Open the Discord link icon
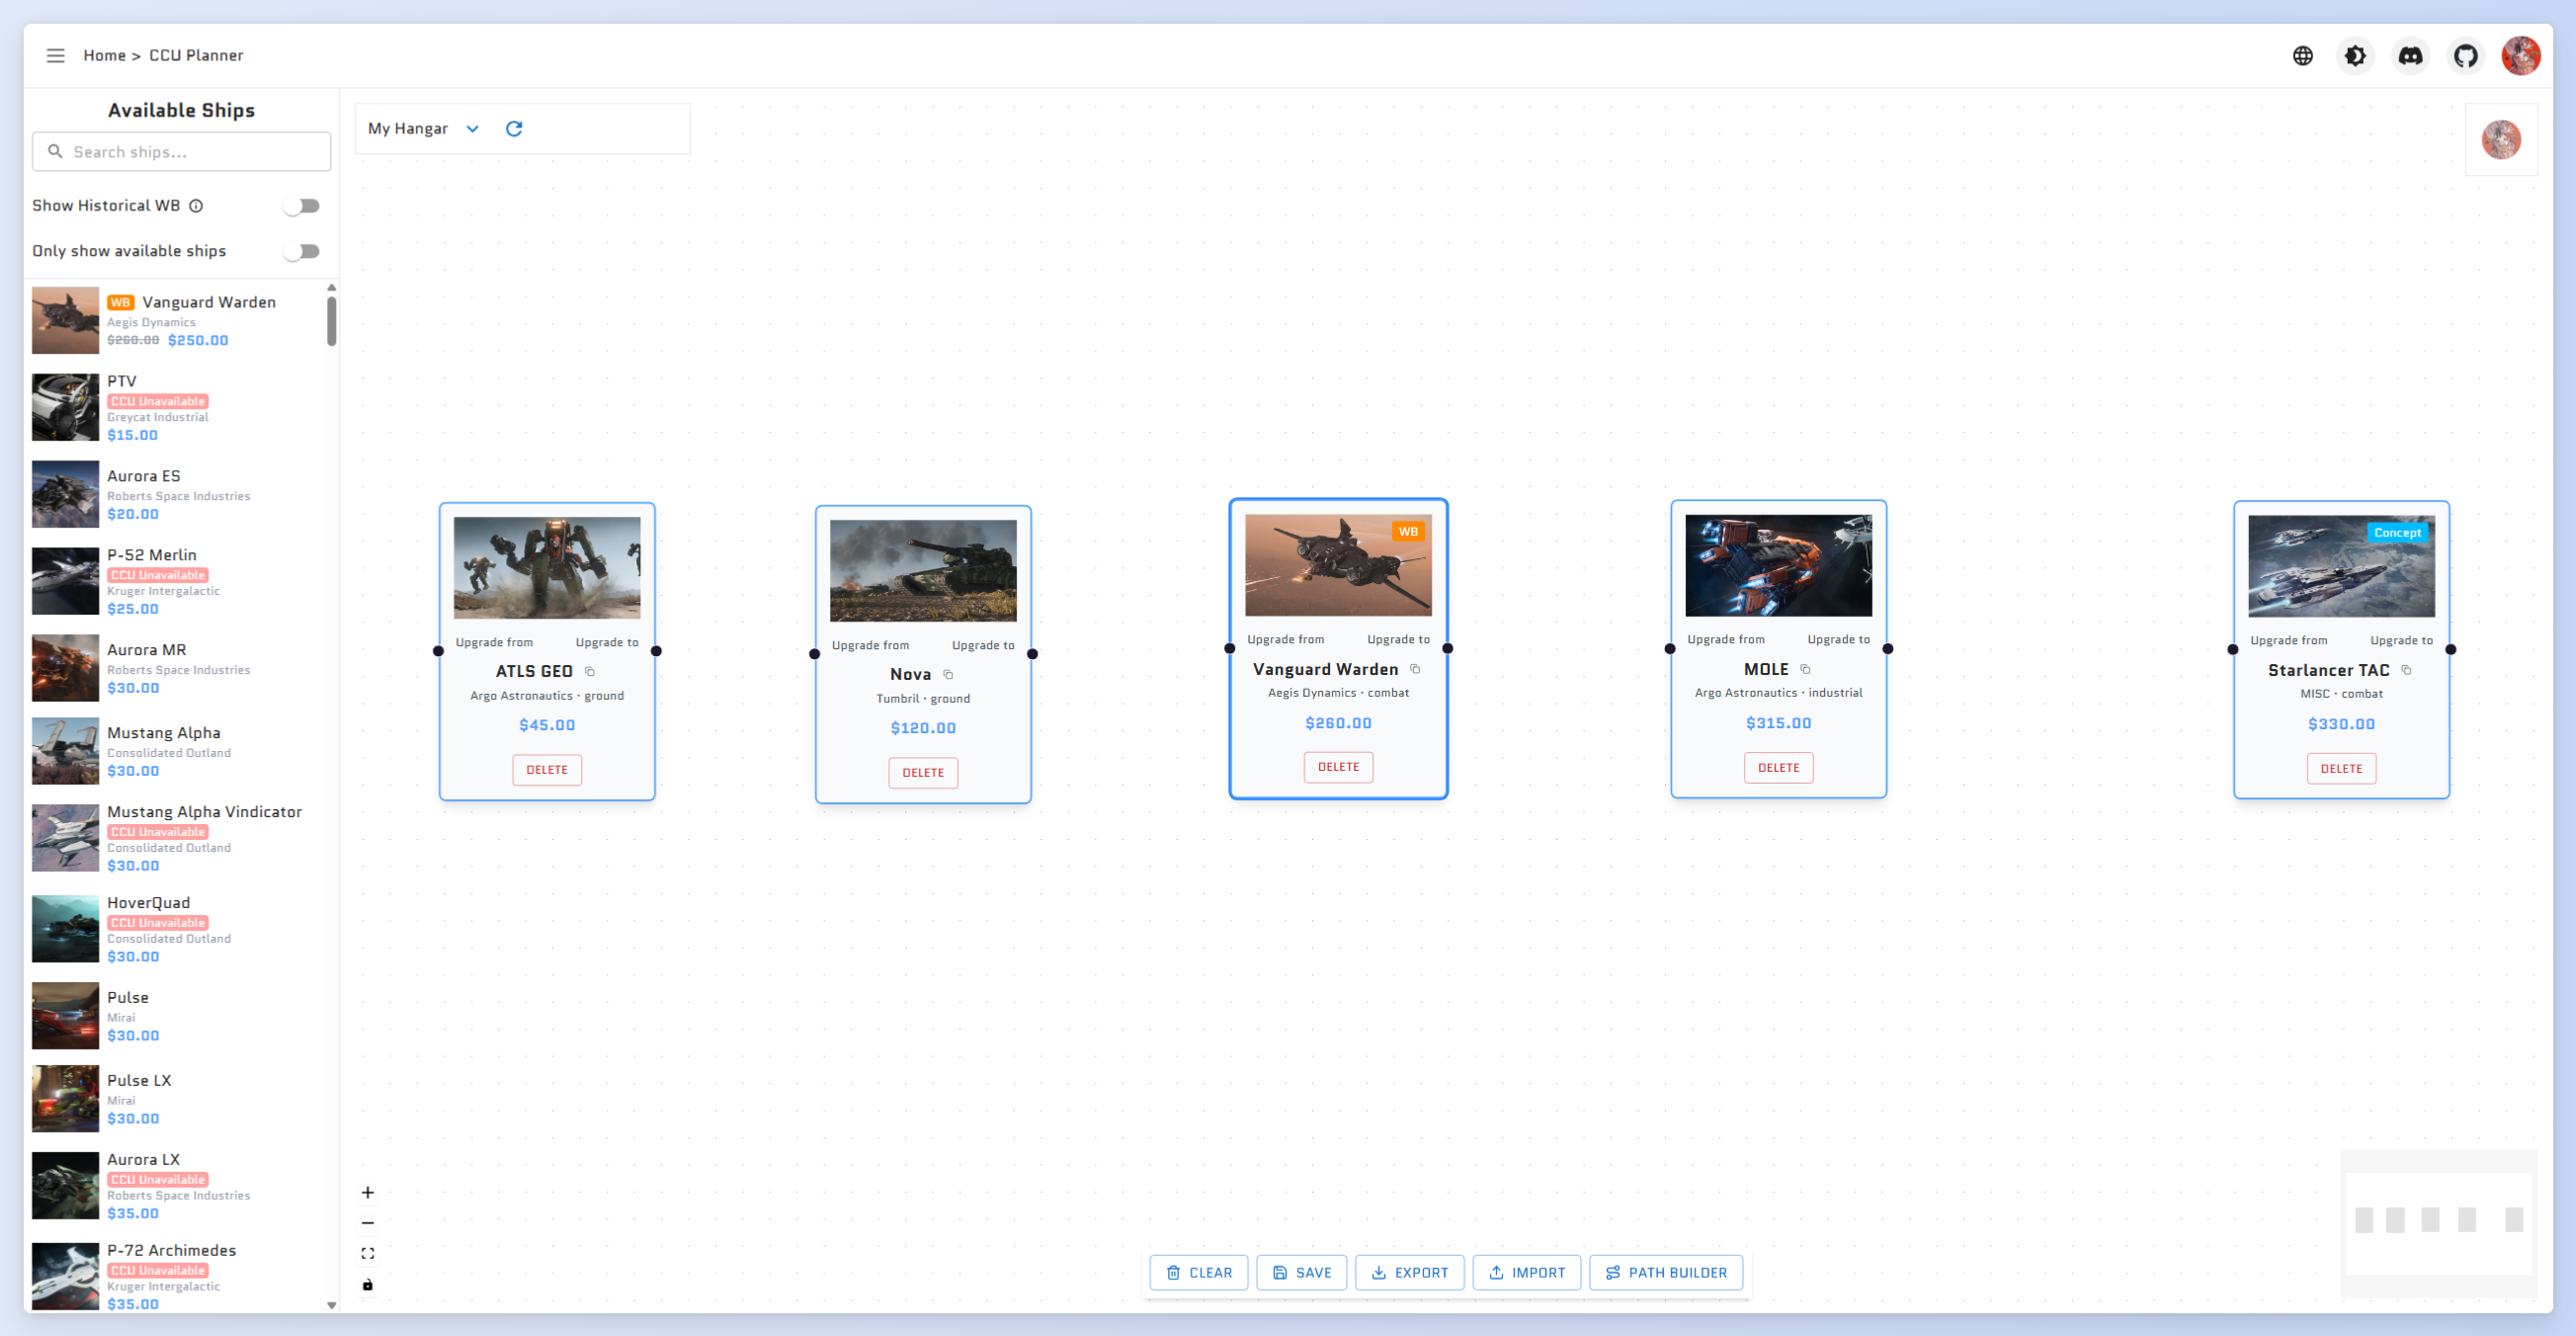This screenshot has width=2576, height=1336. [2410, 56]
